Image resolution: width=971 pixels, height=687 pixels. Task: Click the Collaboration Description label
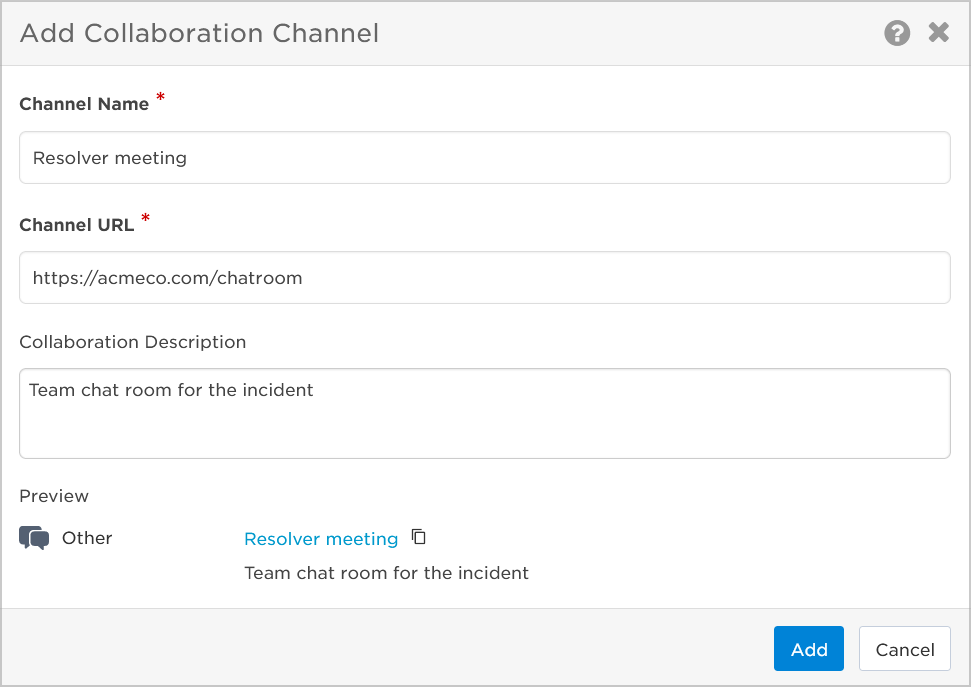coord(133,342)
